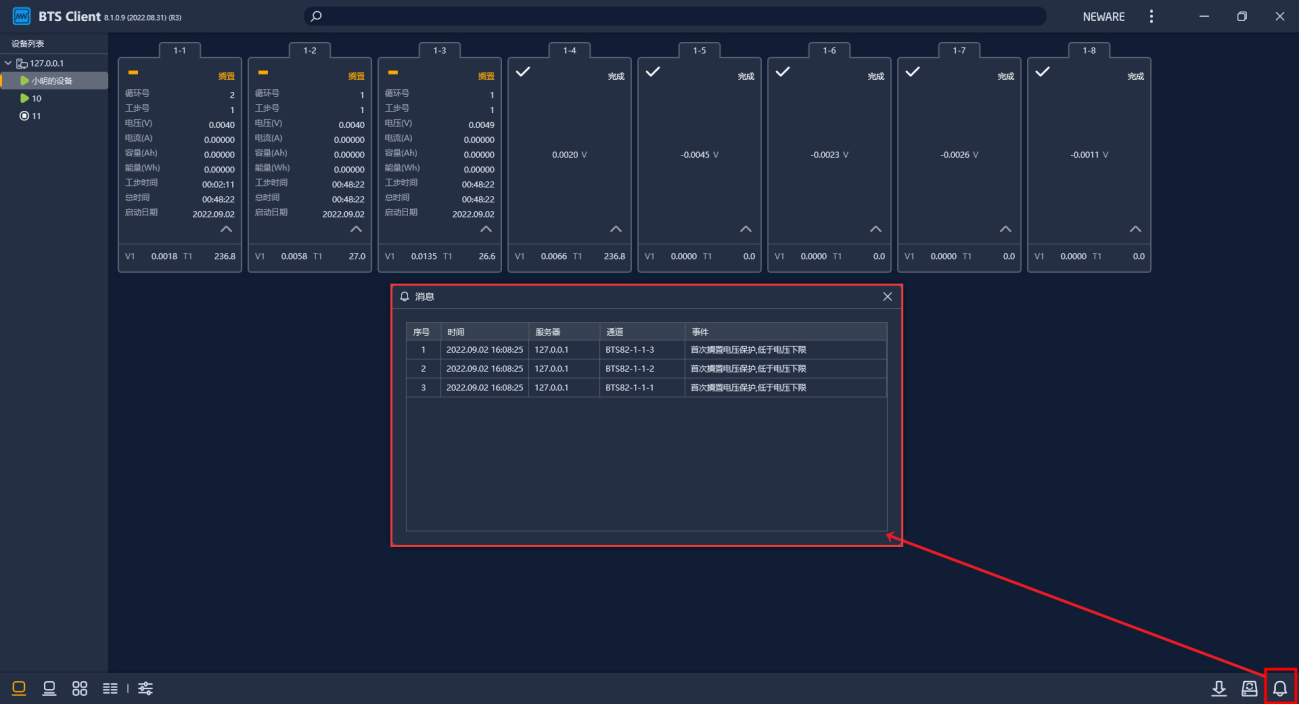Image resolution: width=1299 pixels, height=704 pixels.
Task: Collapse channel 1-1 card details chevron
Action: [226, 229]
